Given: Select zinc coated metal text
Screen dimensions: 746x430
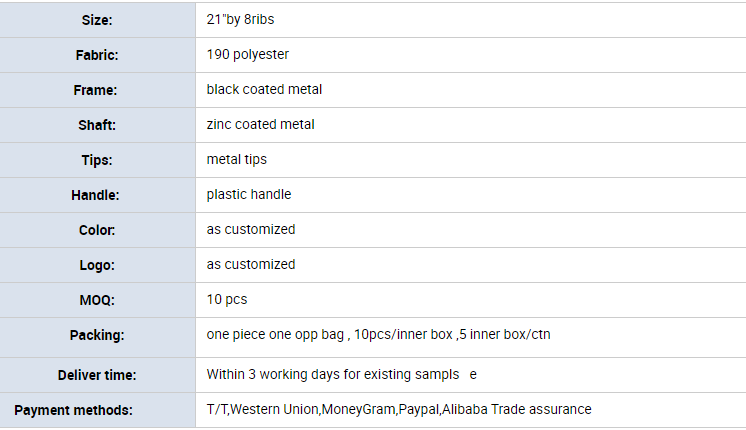Looking at the screenshot, I should point(260,125).
